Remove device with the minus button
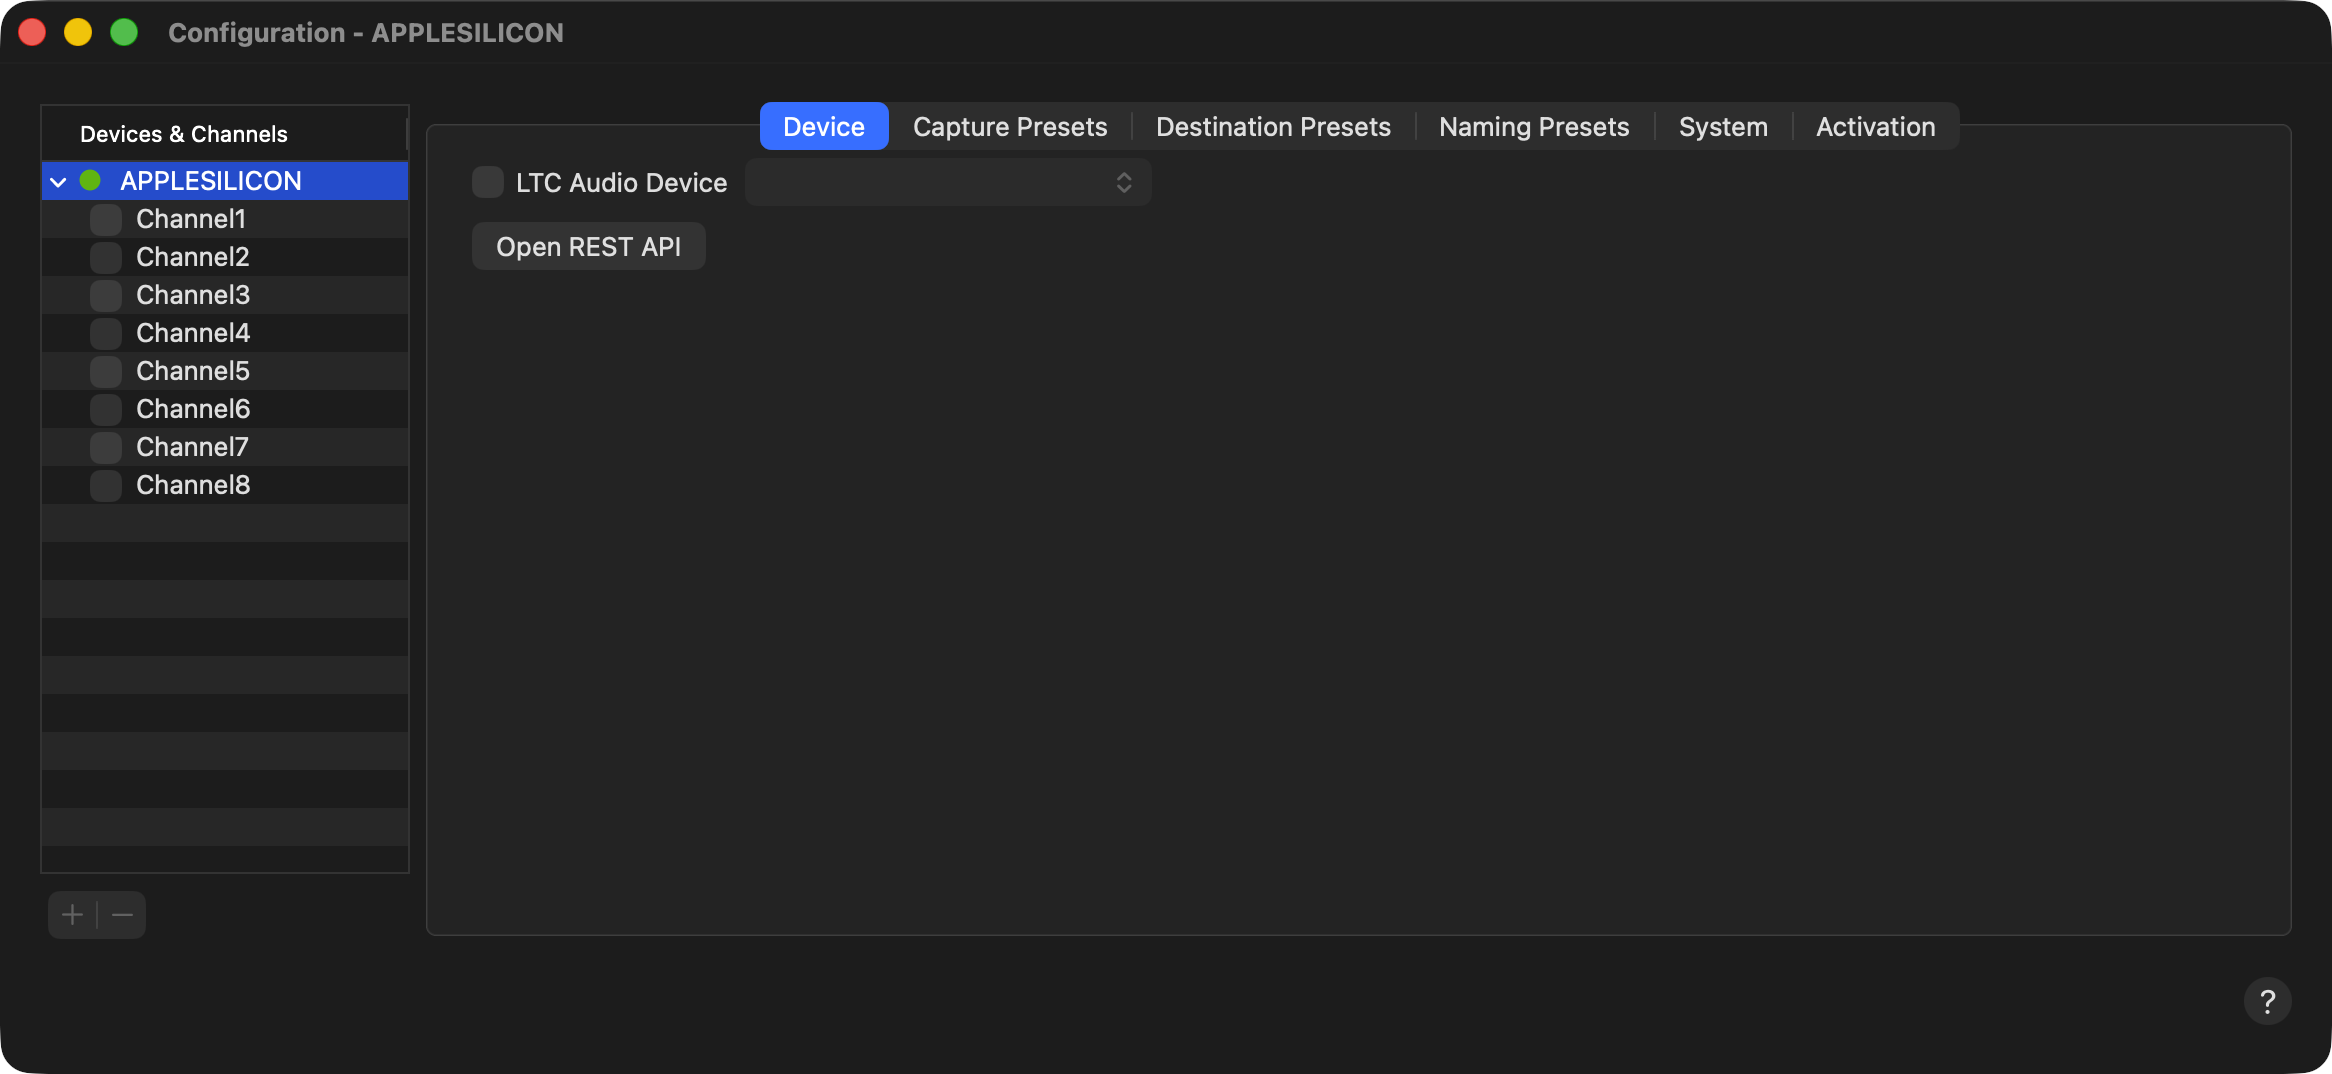The width and height of the screenshot is (2332, 1074). [122, 915]
